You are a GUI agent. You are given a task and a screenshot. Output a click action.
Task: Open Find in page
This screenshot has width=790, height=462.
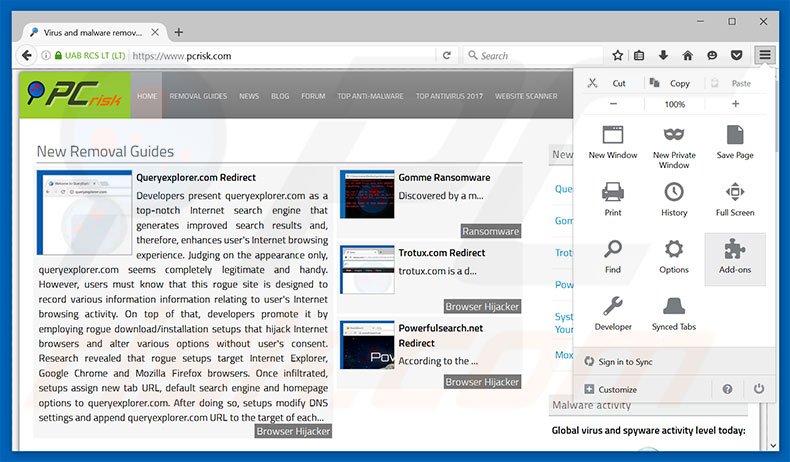point(613,257)
